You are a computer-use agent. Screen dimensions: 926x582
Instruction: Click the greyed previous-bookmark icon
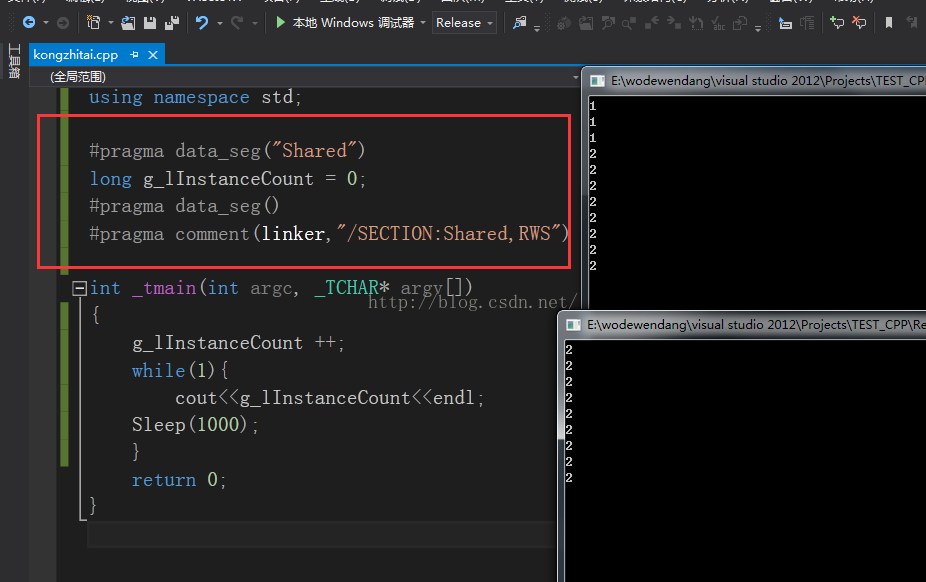[x=912, y=23]
